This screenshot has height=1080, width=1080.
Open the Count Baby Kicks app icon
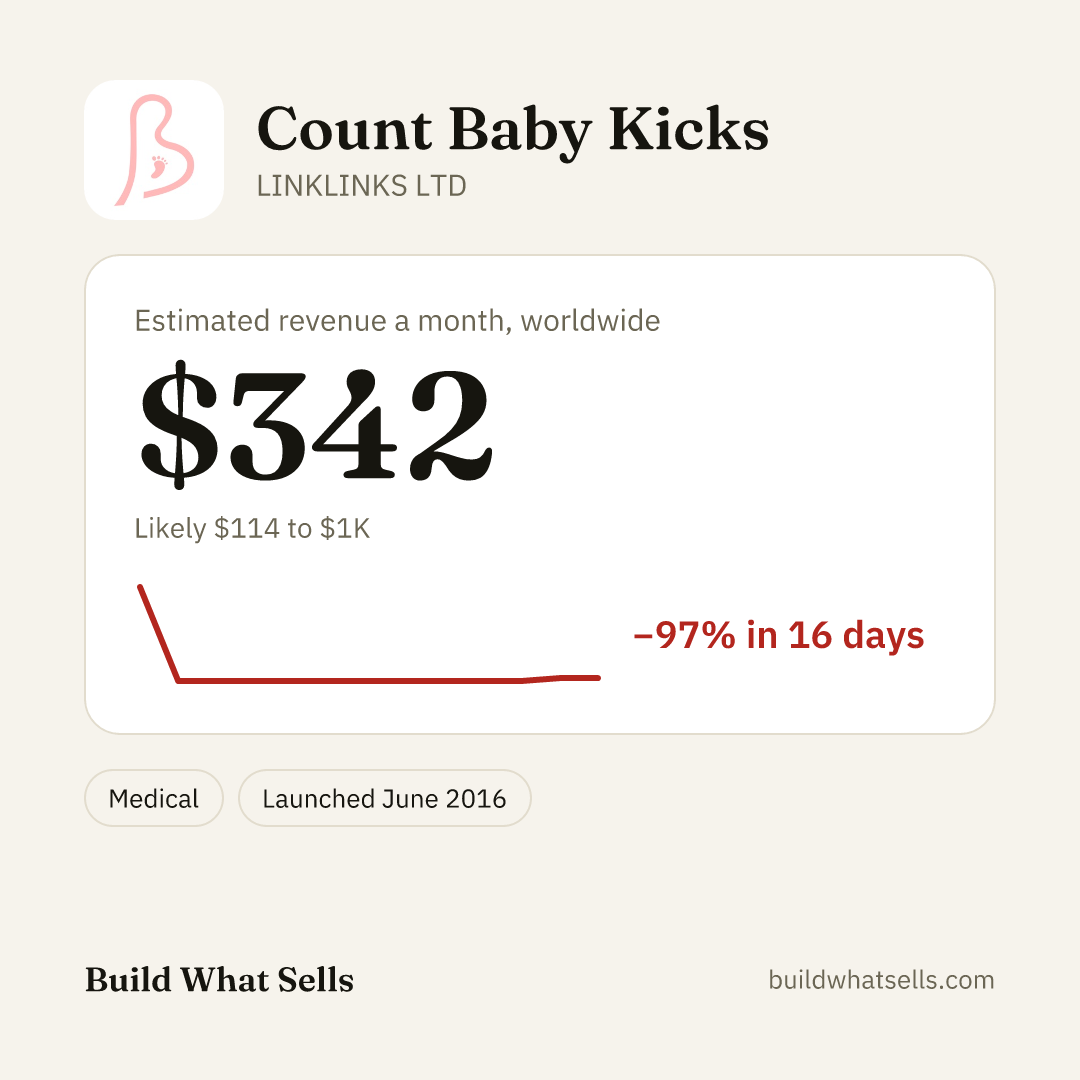[154, 150]
